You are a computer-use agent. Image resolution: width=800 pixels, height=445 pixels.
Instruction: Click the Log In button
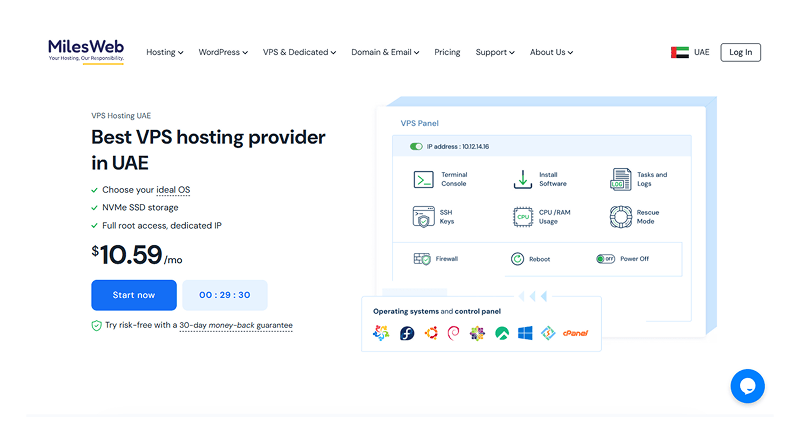[x=740, y=52]
